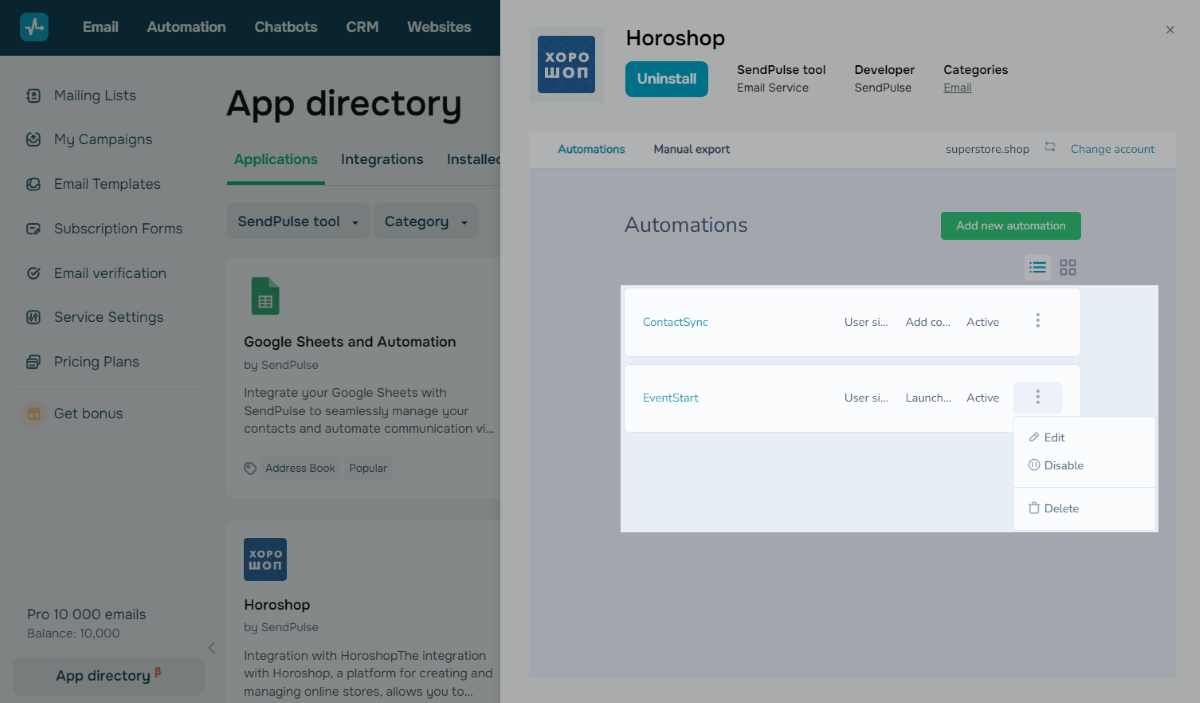
Task: Select the Manual export tab
Action: [692, 149]
